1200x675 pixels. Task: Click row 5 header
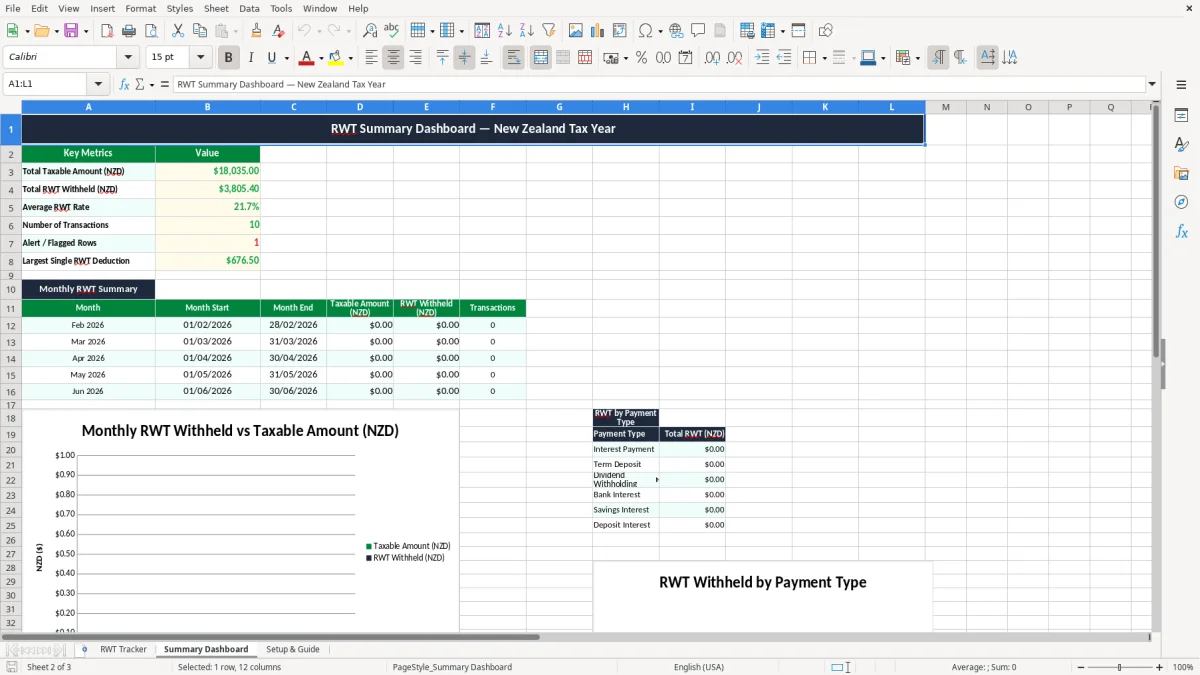tap(11, 207)
